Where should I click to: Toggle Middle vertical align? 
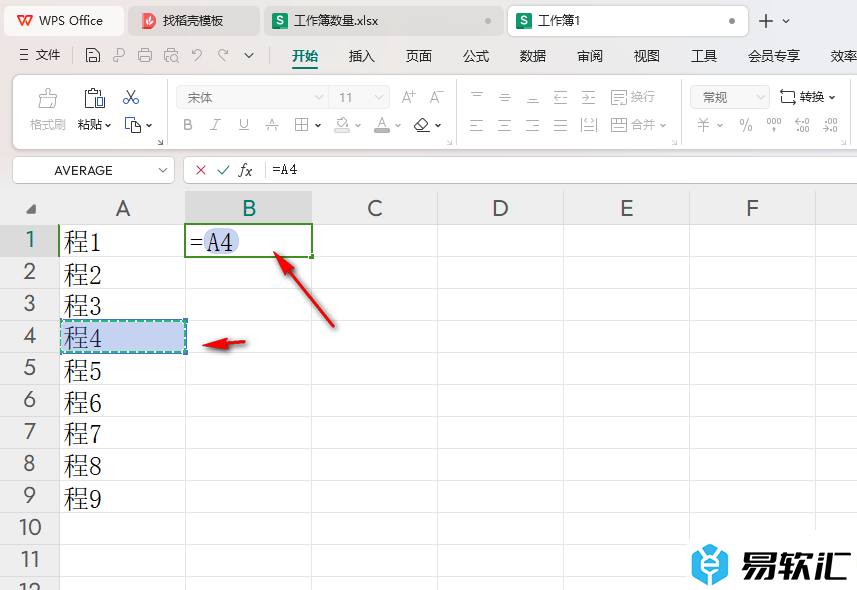pyautogui.click(x=504, y=97)
